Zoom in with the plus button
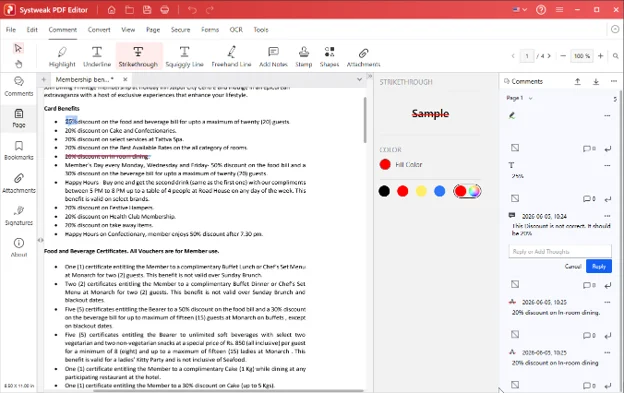 point(601,56)
